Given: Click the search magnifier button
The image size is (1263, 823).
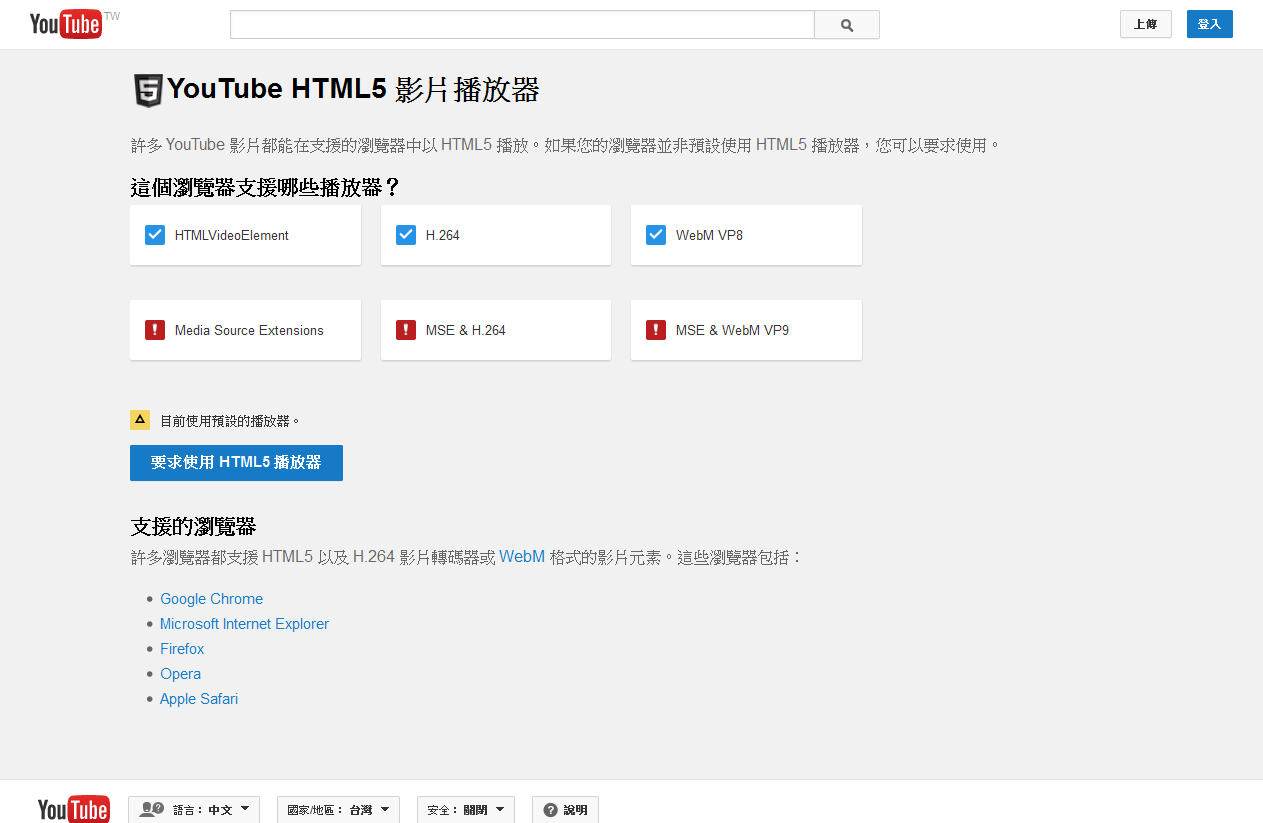Looking at the screenshot, I should [847, 25].
